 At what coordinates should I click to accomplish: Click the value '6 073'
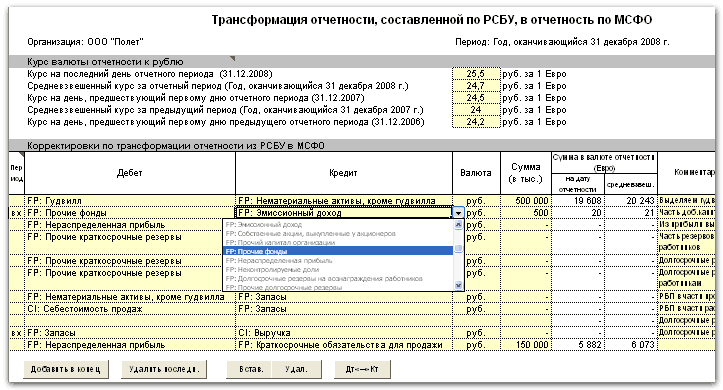(631, 345)
